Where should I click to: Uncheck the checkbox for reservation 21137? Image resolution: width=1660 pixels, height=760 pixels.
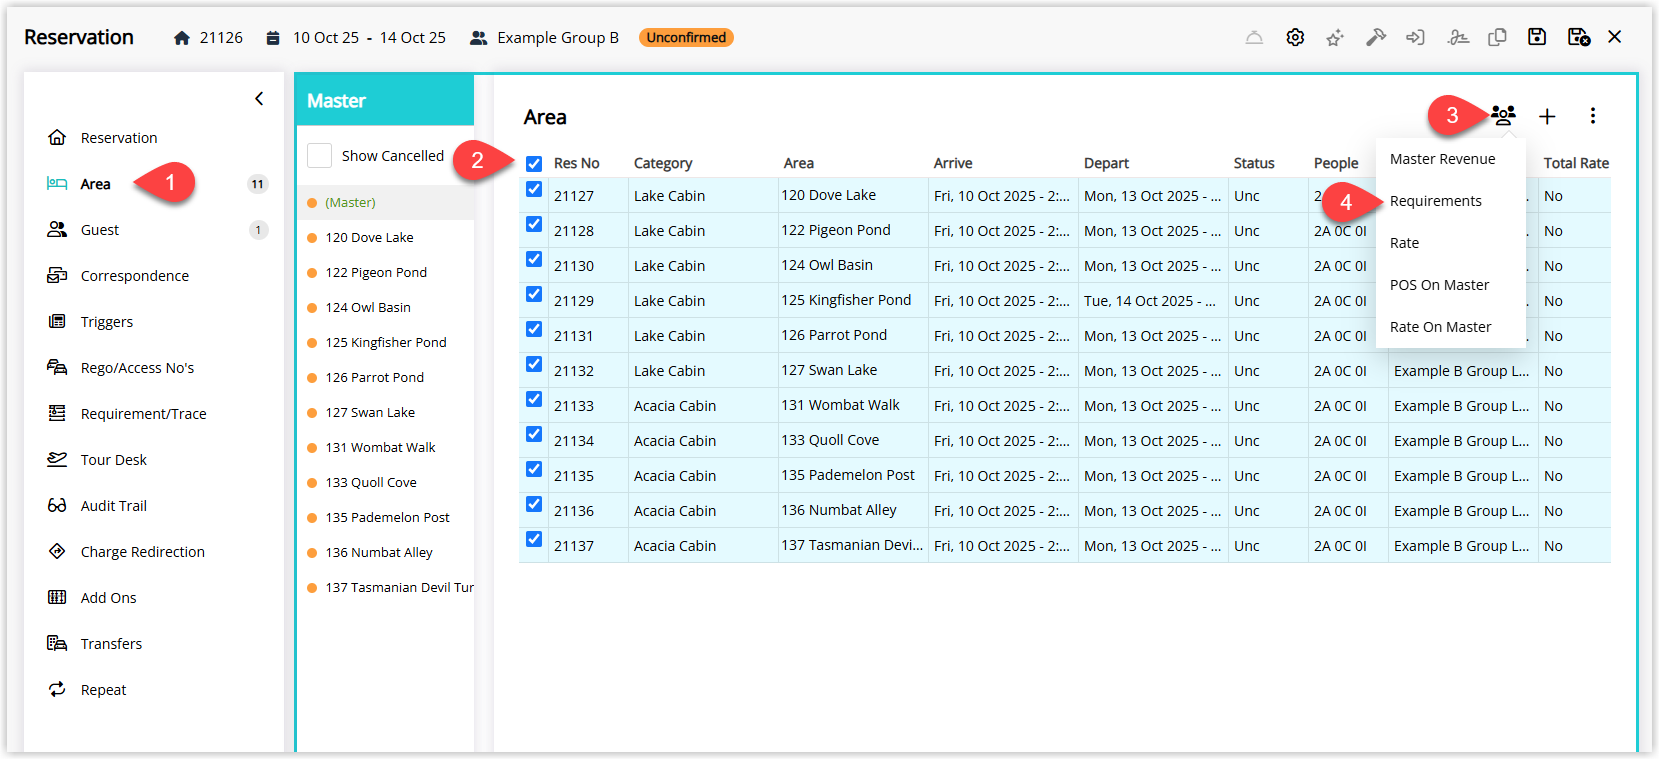(x=534, y=540)
